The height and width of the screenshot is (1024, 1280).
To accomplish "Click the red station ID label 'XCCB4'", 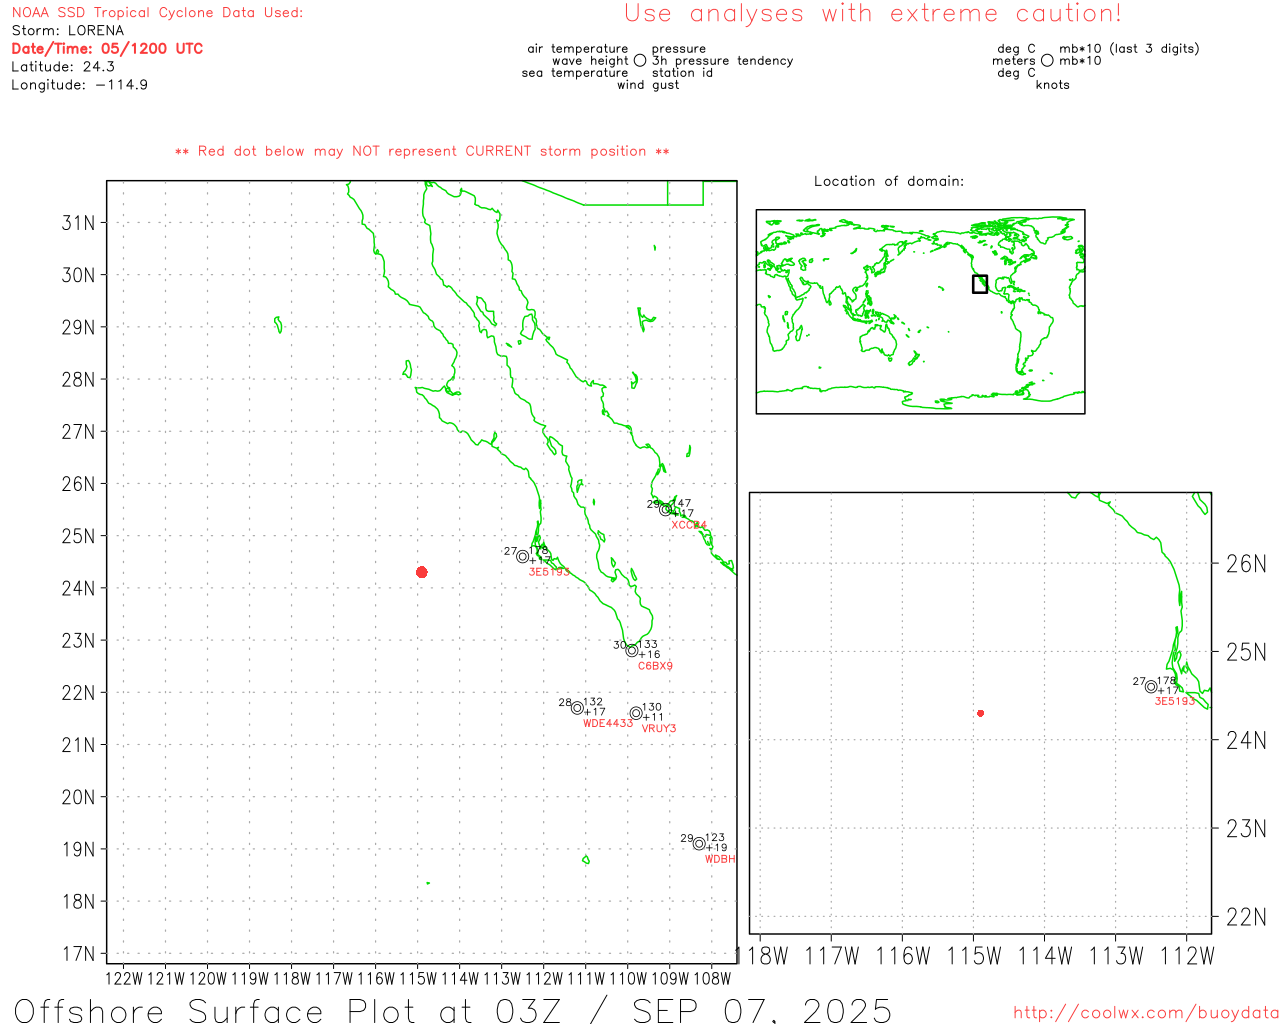I will (x=689, y=525).
